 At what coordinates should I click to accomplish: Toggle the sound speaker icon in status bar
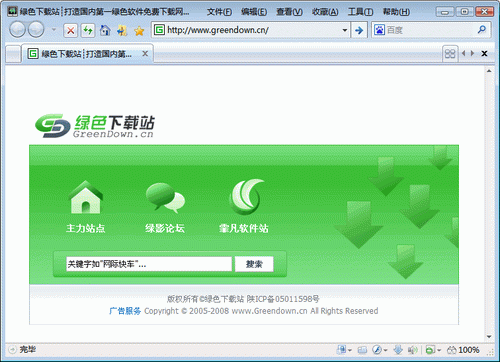[x=412, y=350]
